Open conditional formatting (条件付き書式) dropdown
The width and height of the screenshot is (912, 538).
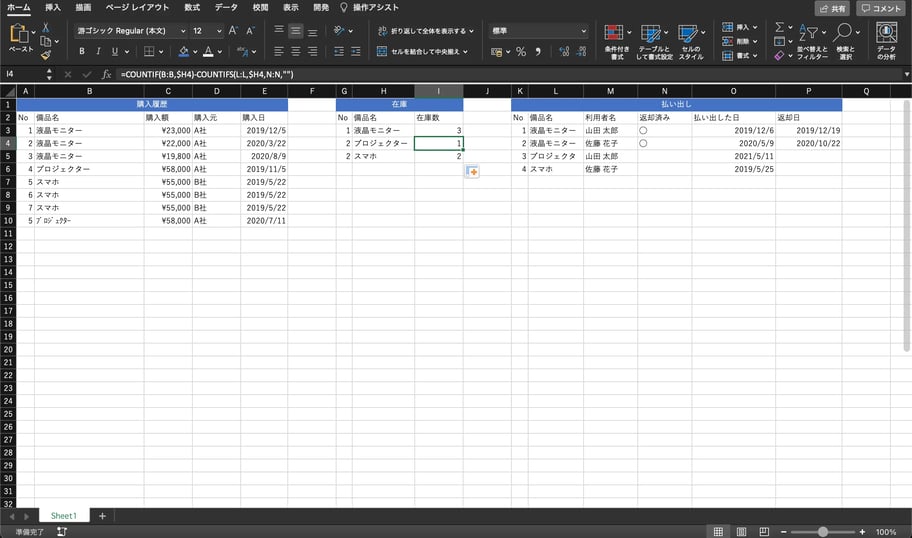click(x=617, y=42)
